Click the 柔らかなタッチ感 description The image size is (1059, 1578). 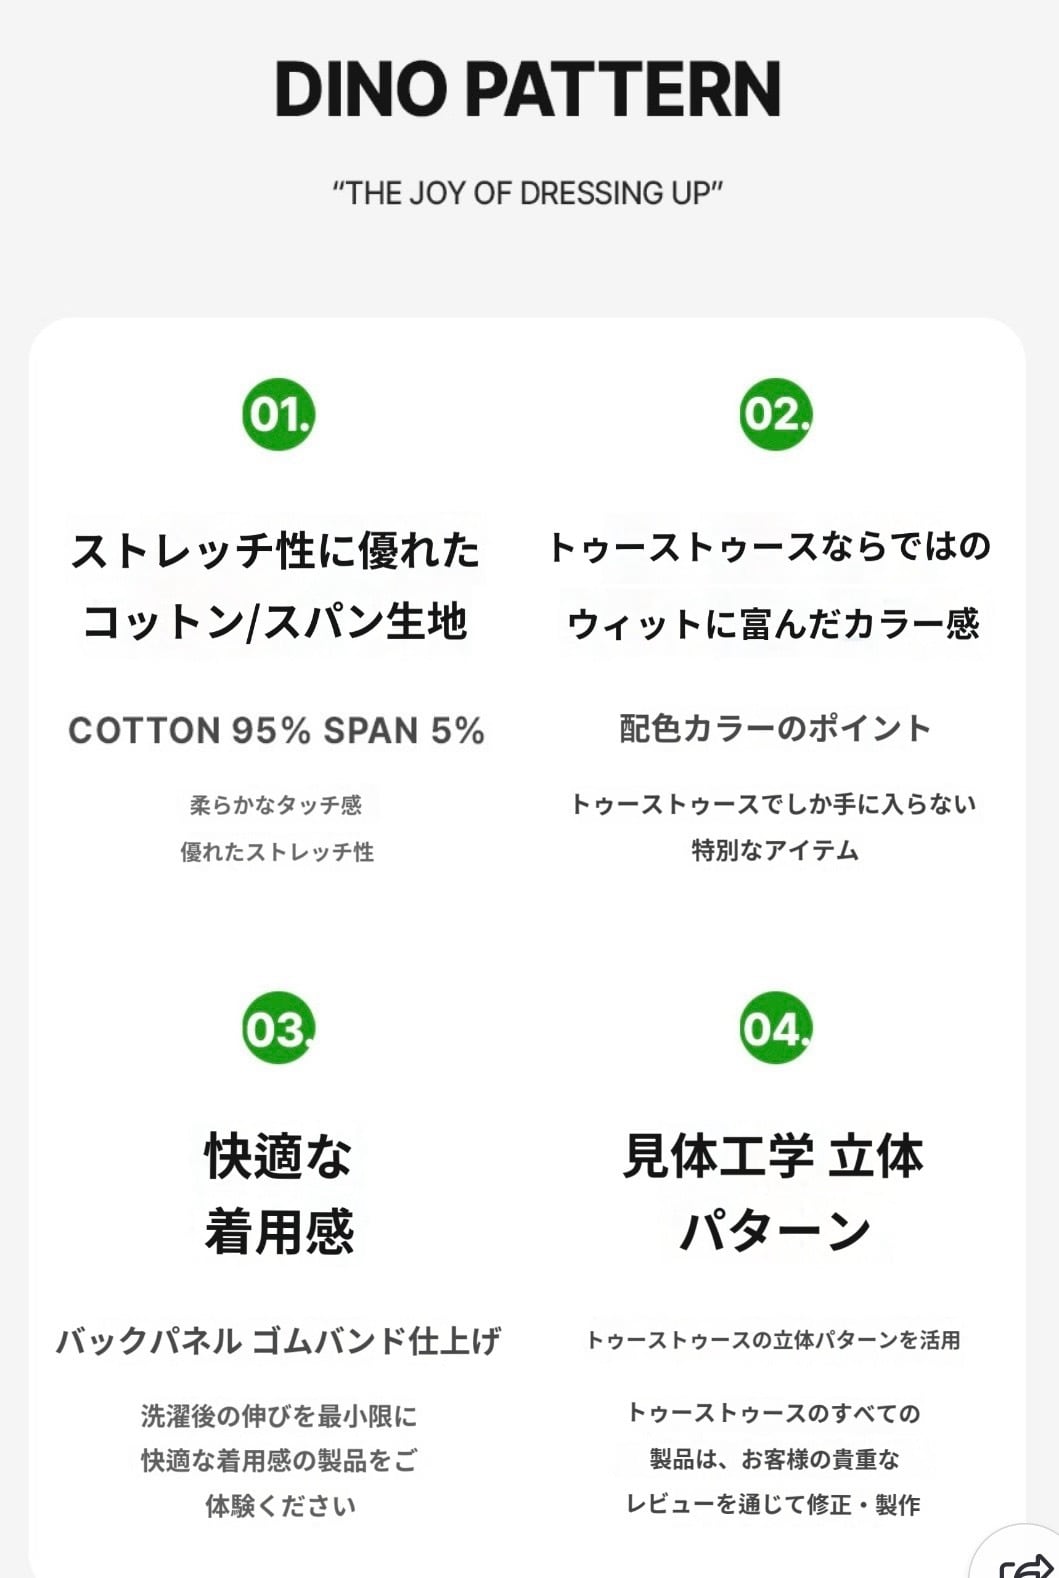(276, 805)
